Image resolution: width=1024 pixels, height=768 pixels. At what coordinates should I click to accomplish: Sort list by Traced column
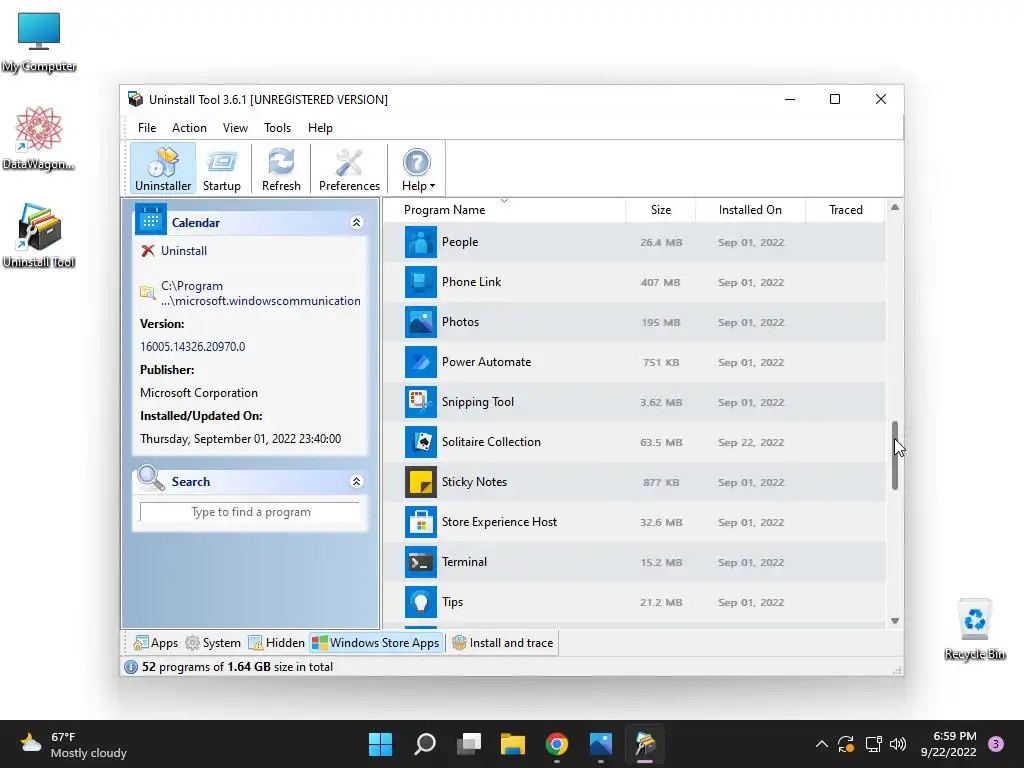click(x=845, y=210)
